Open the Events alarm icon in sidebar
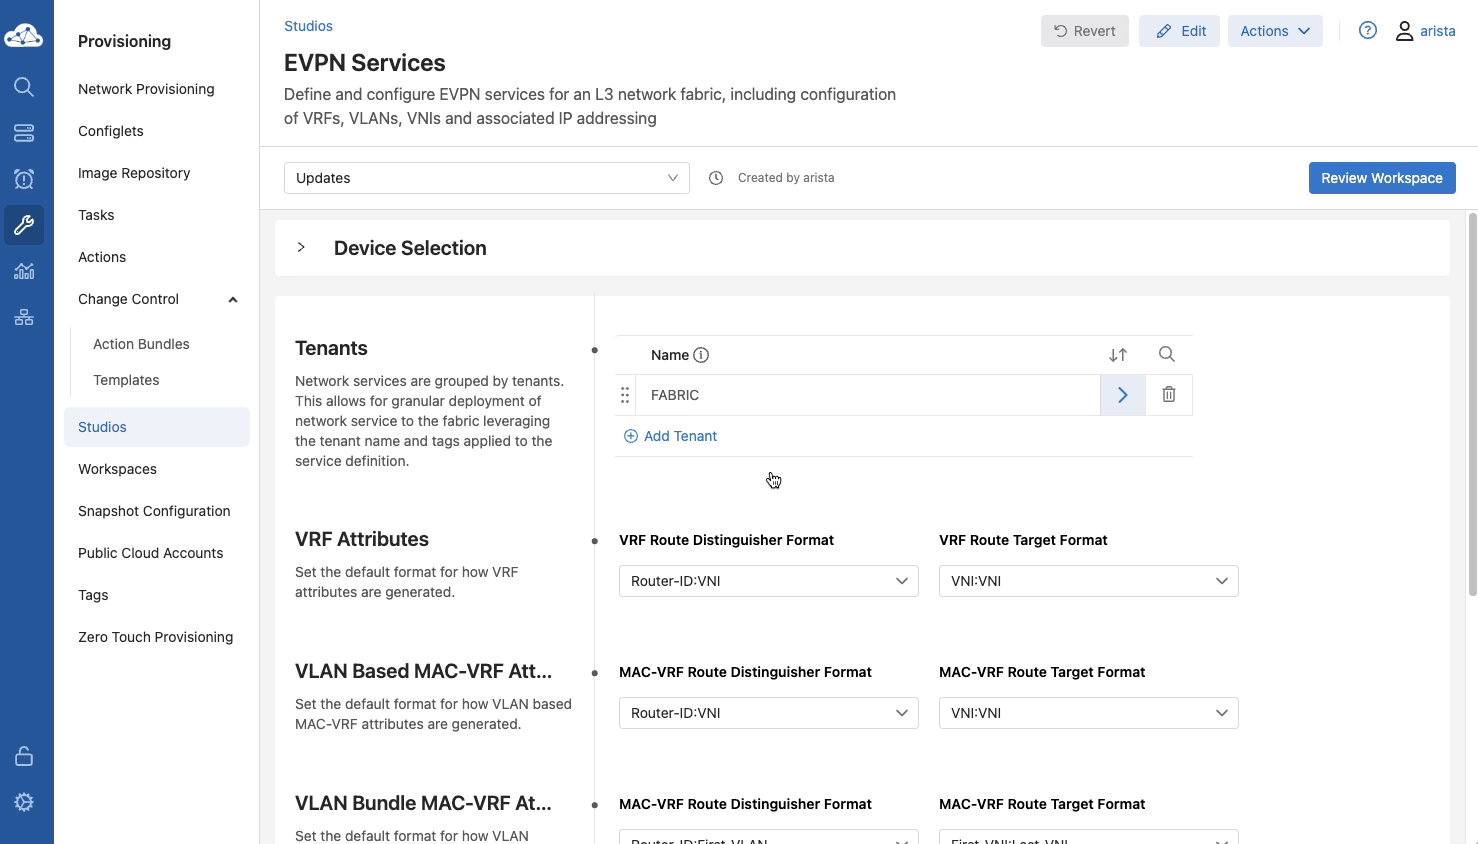Image resolution: width=1478 pixels, height=844 pixels. [24, 179]
